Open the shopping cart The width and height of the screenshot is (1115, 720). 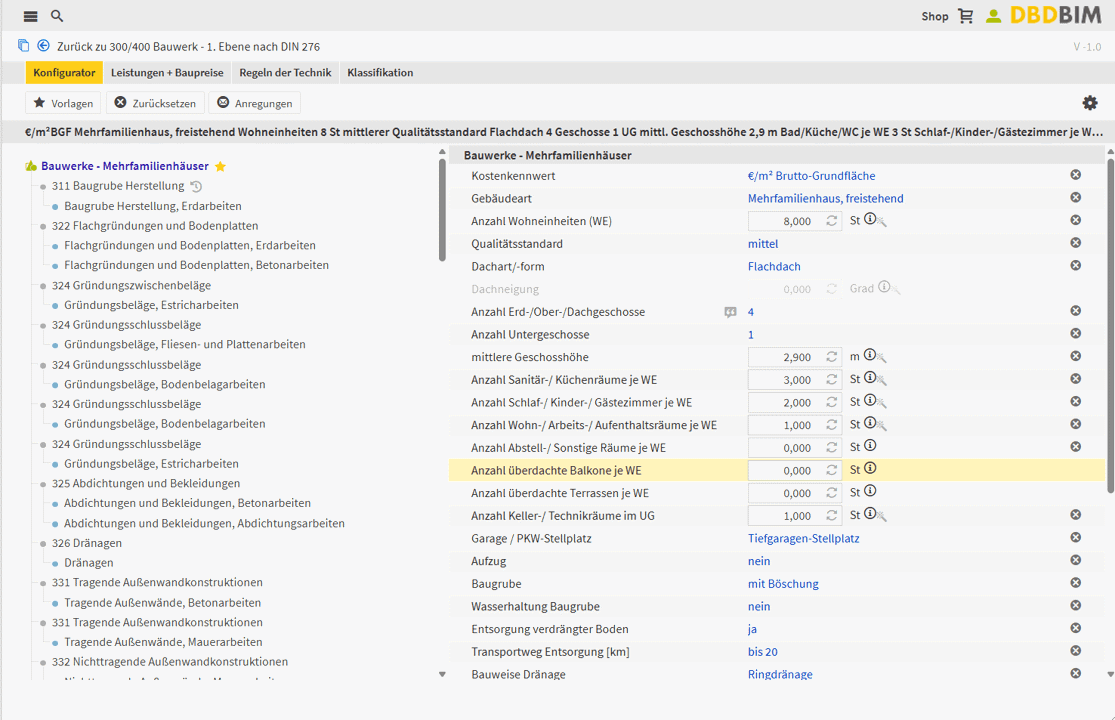click(x=966, y=16)
